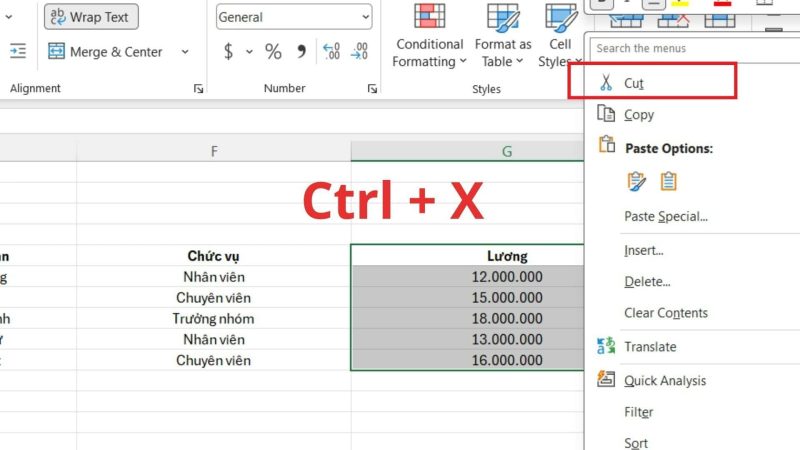800x450 pixels.
Task: Select the 15.000.000 salary cell
Action: click(x=467, y=297)
